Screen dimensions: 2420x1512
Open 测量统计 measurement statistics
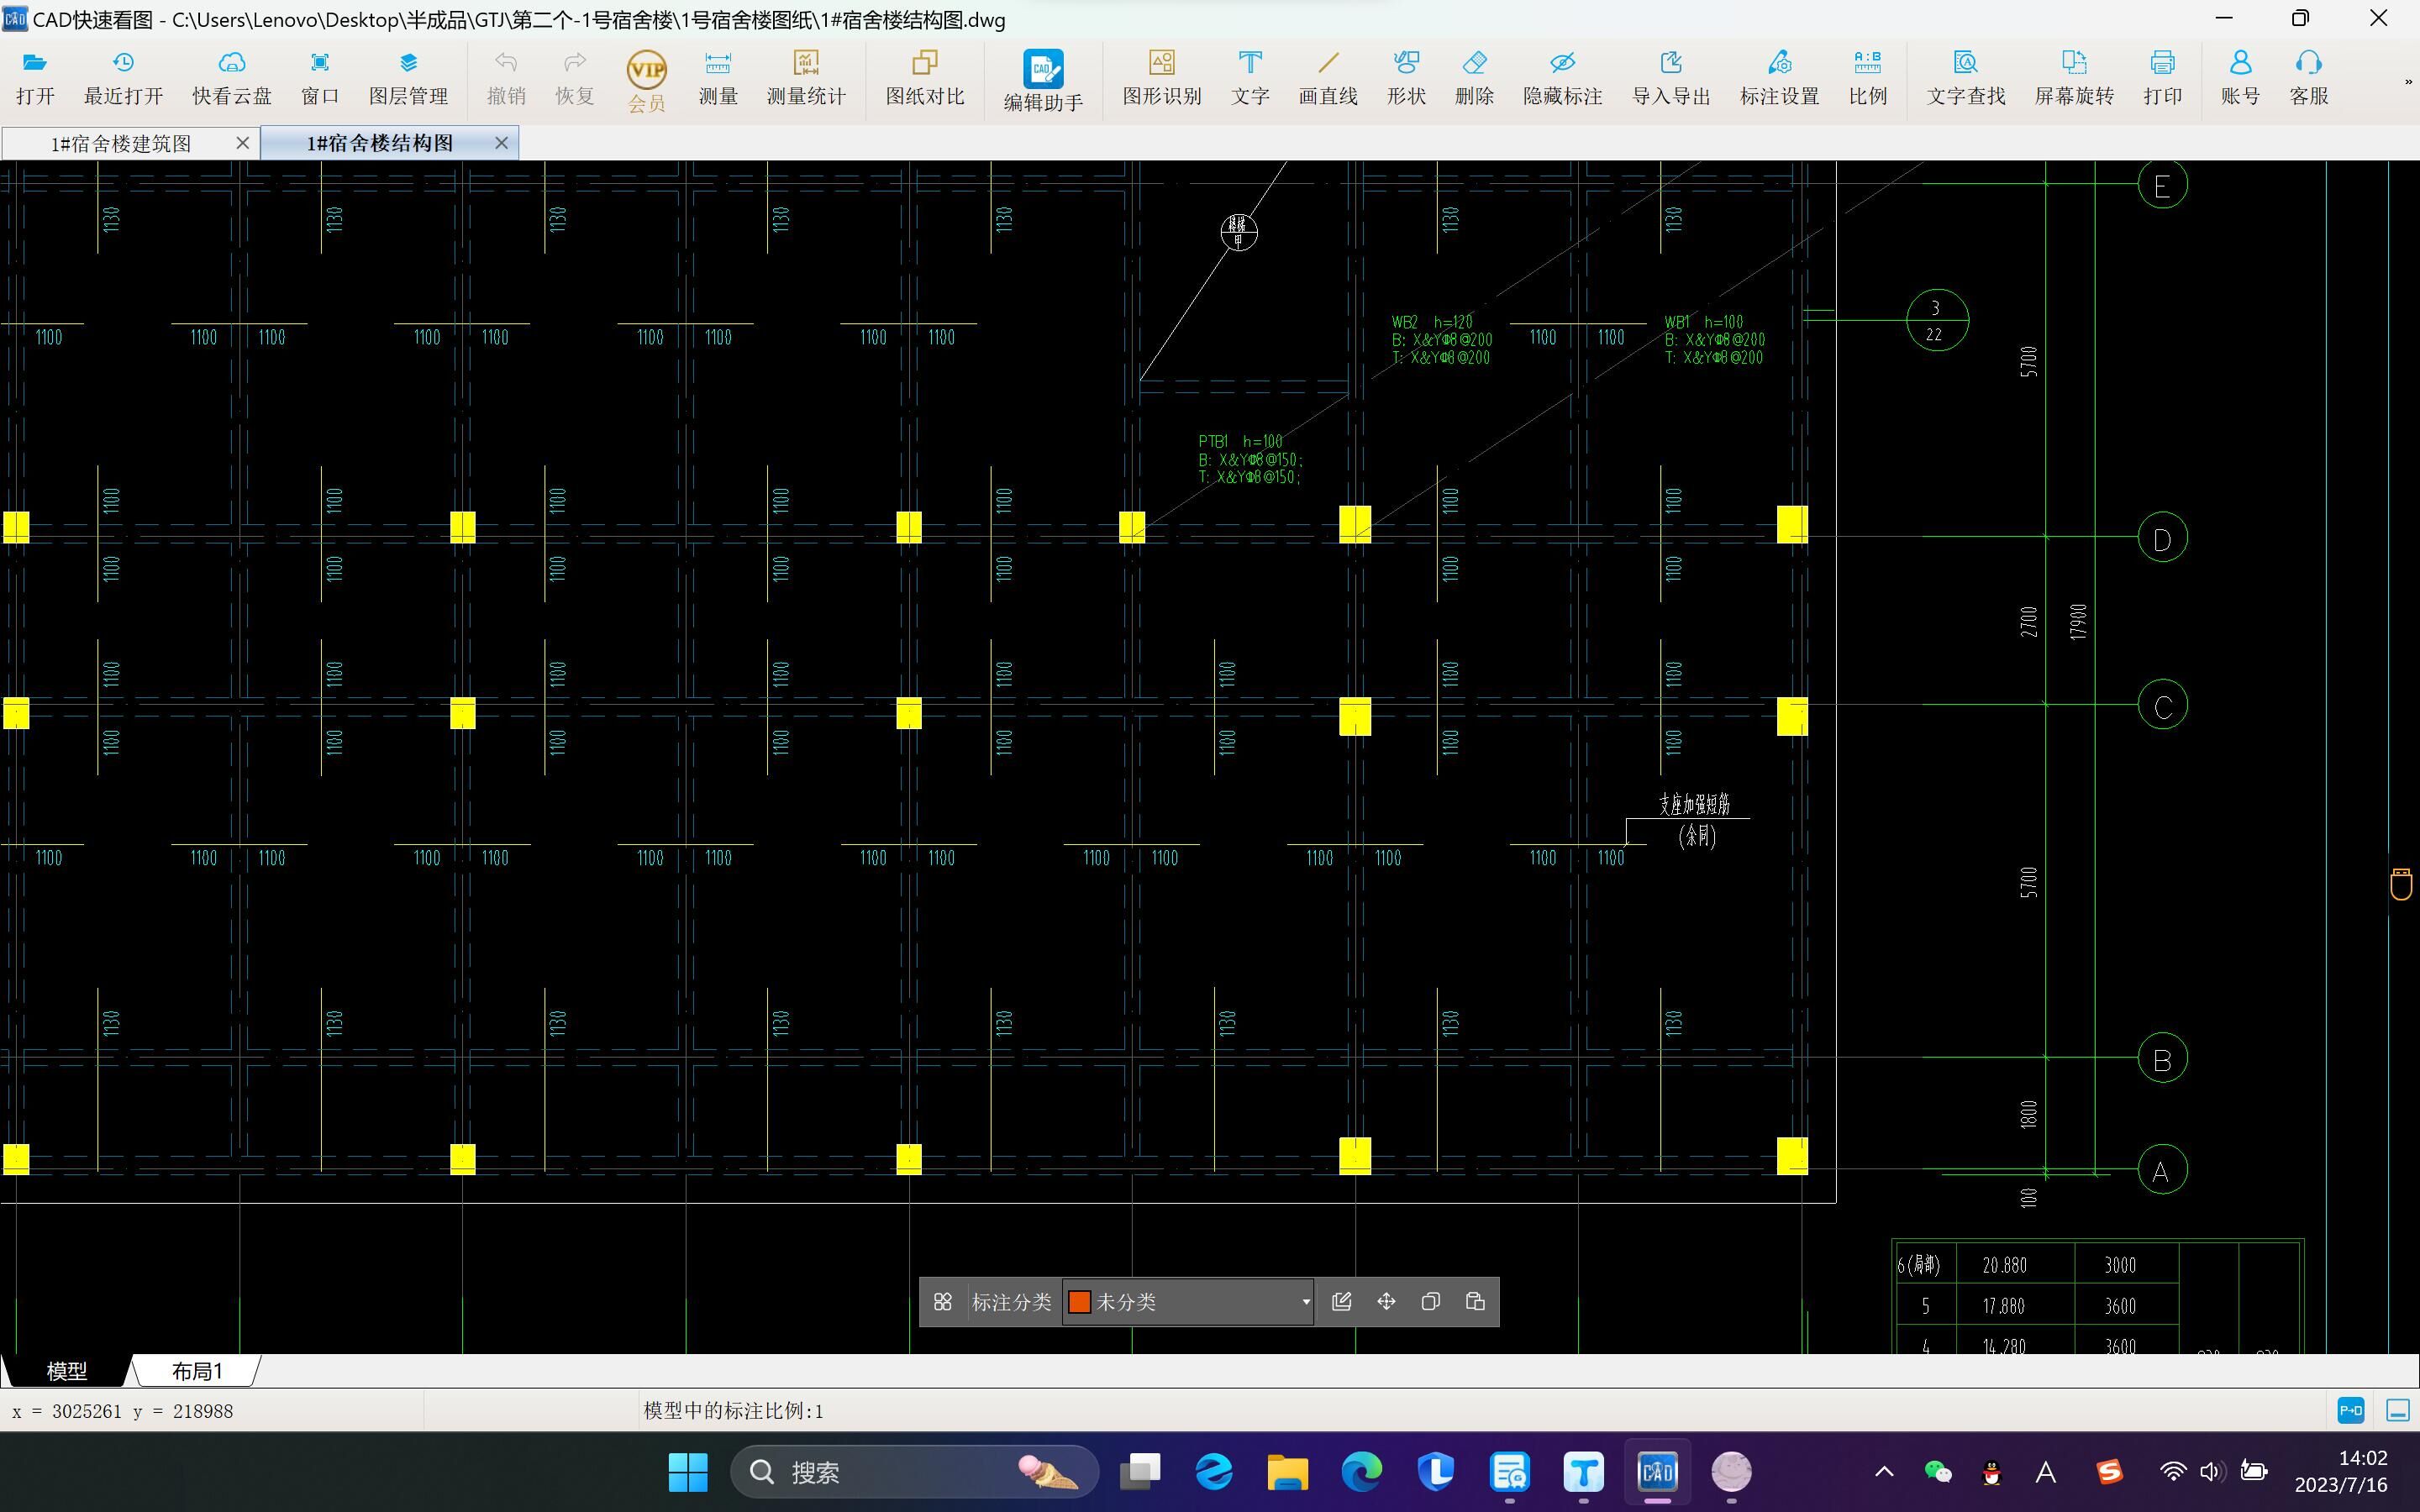[806, 78]
